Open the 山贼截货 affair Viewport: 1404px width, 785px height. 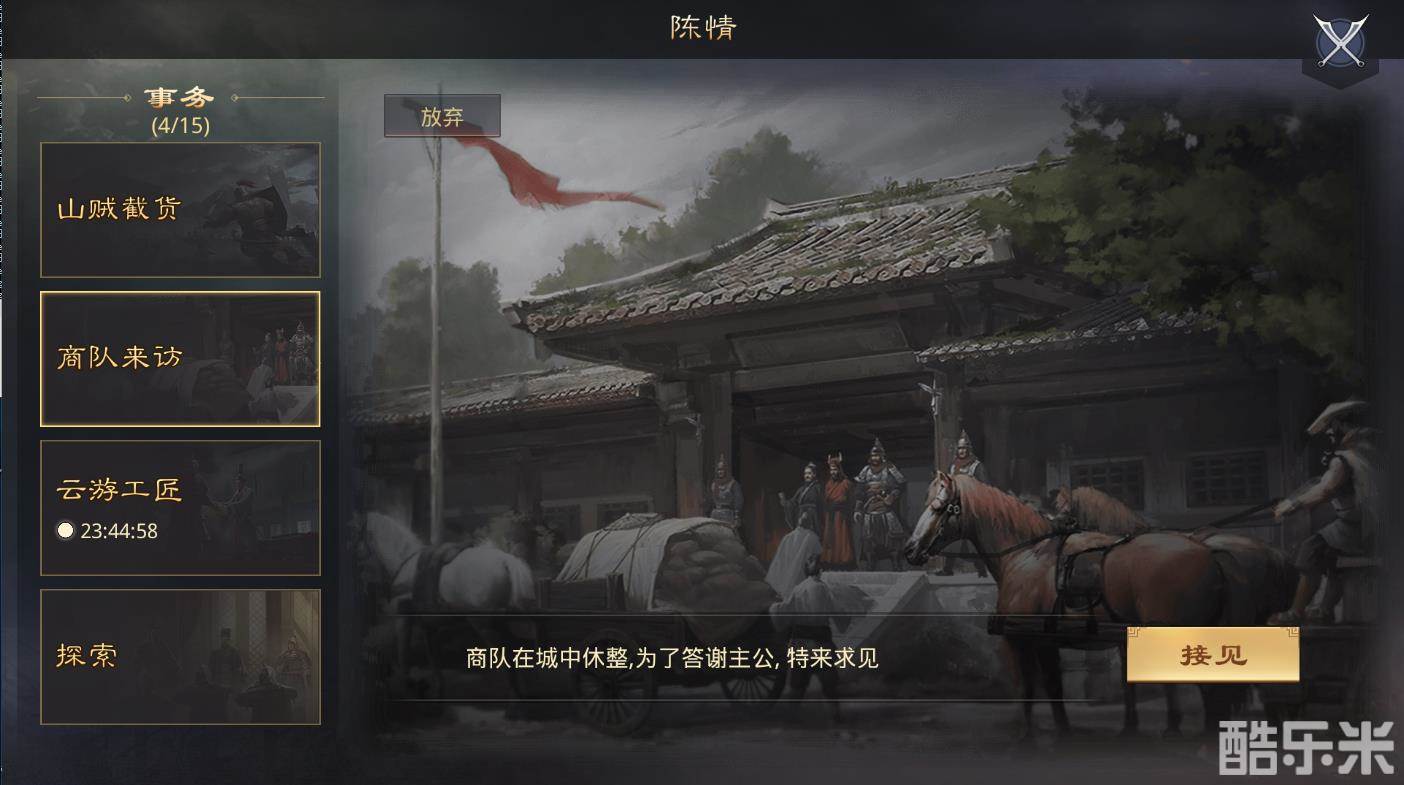point(180,210)
